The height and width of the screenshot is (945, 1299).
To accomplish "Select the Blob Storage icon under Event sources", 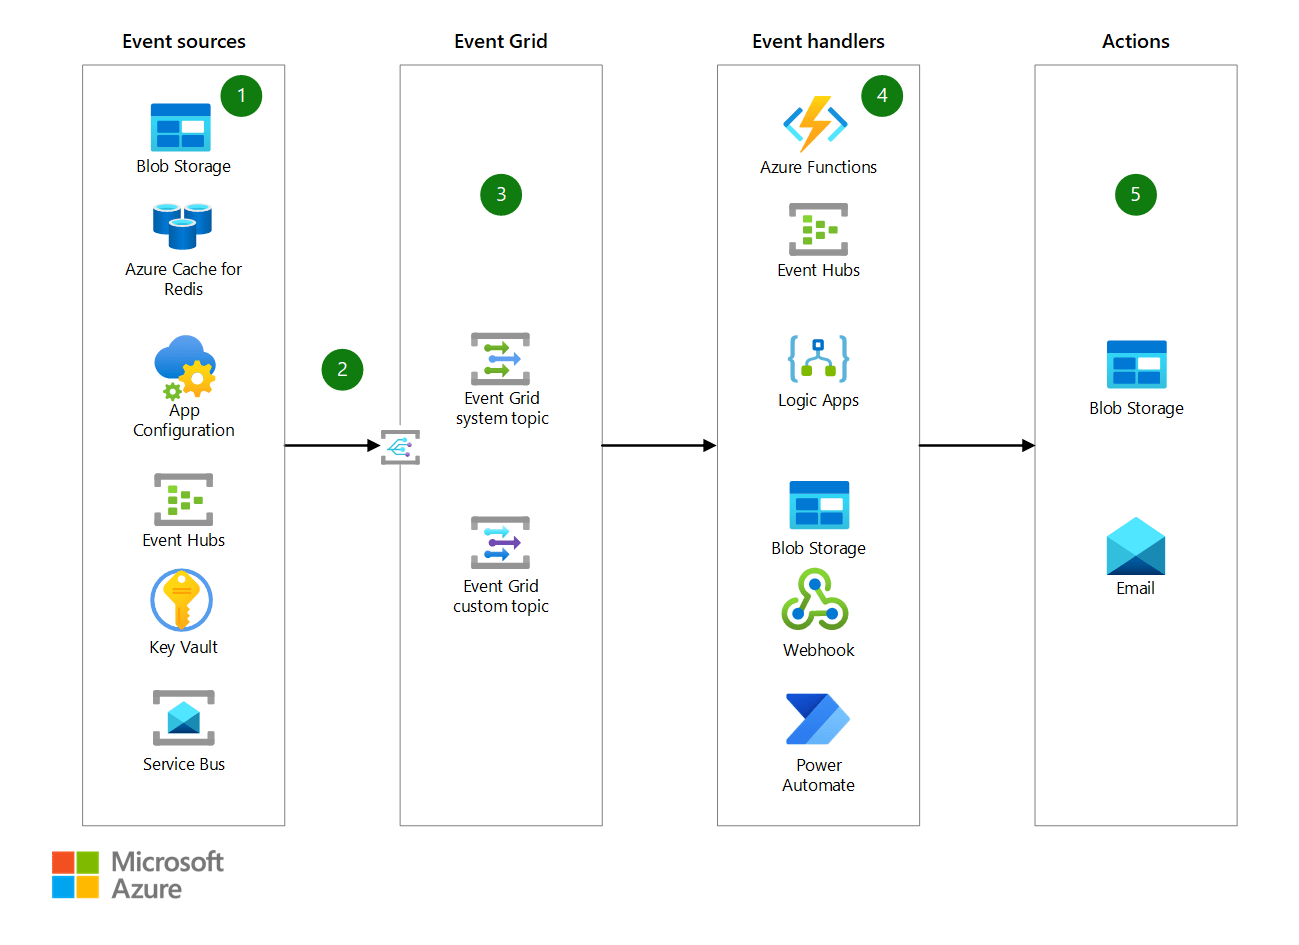I will tap(183, 127).
